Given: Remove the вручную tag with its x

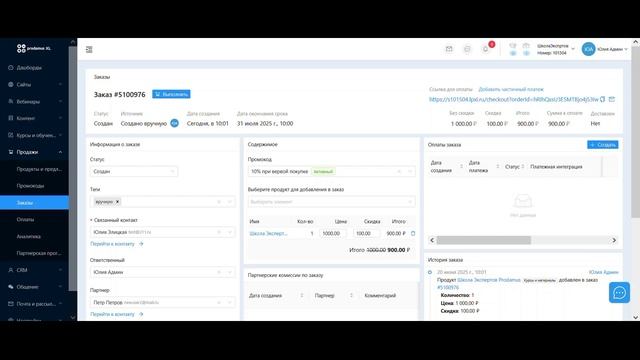Looking at the screenshot, I should [118, 202].
